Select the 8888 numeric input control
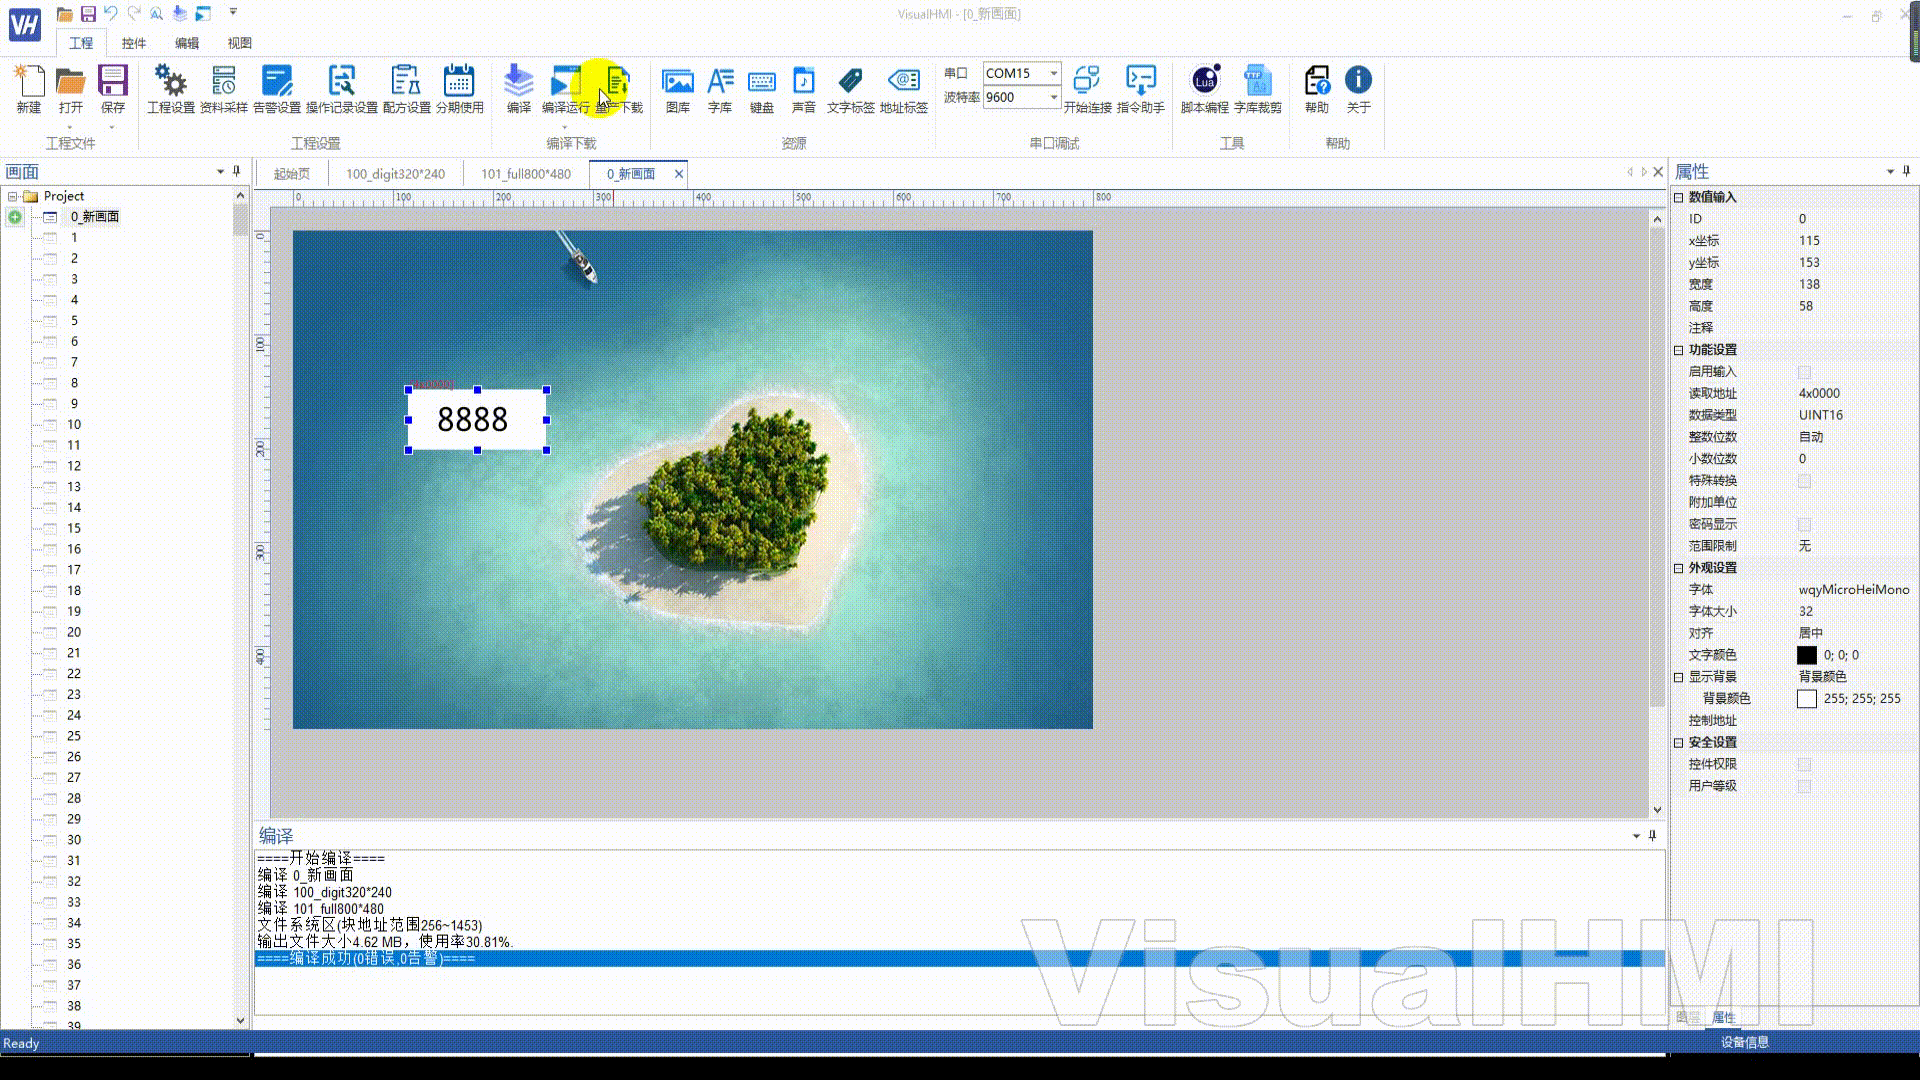Image resolution: width=1920 pixels, height=1080 pixels. [477, 420]
